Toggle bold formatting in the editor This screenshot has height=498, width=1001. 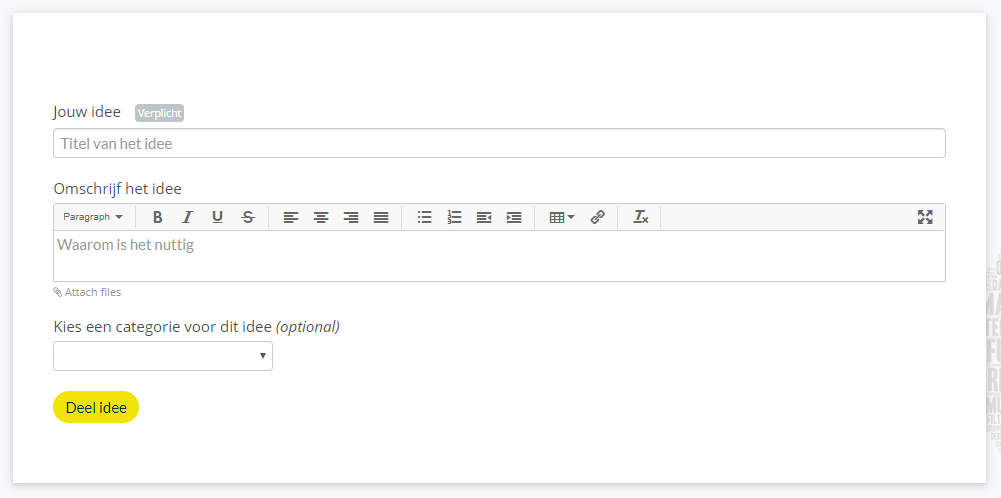[x=157, y=217]
